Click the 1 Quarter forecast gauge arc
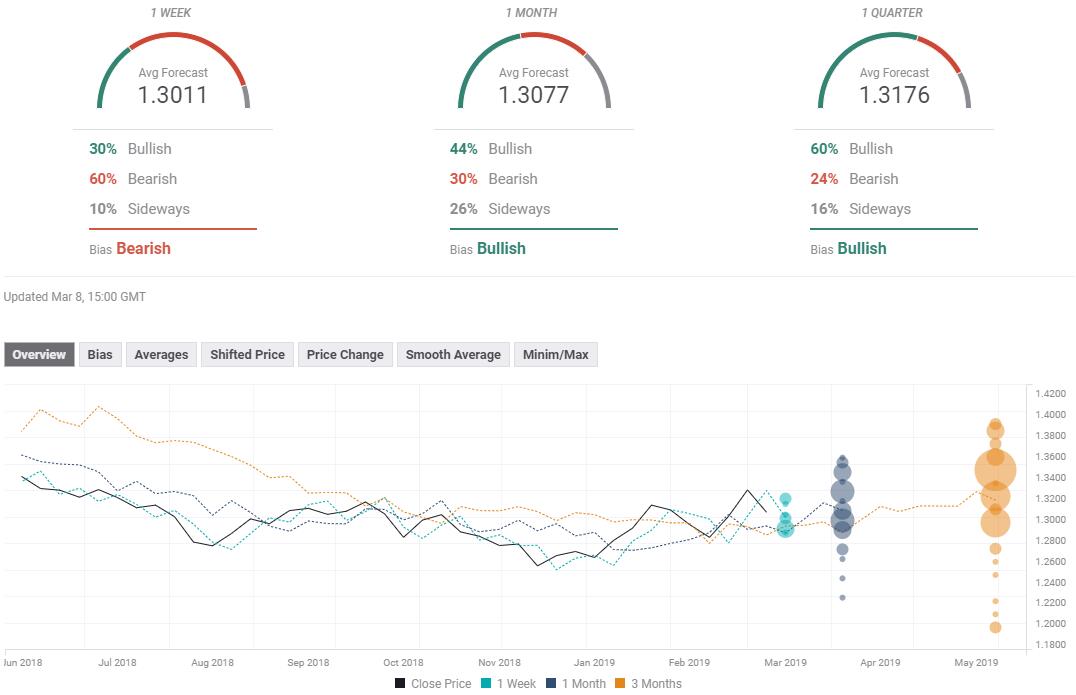The image size is (1076, 695). point(894,40)
